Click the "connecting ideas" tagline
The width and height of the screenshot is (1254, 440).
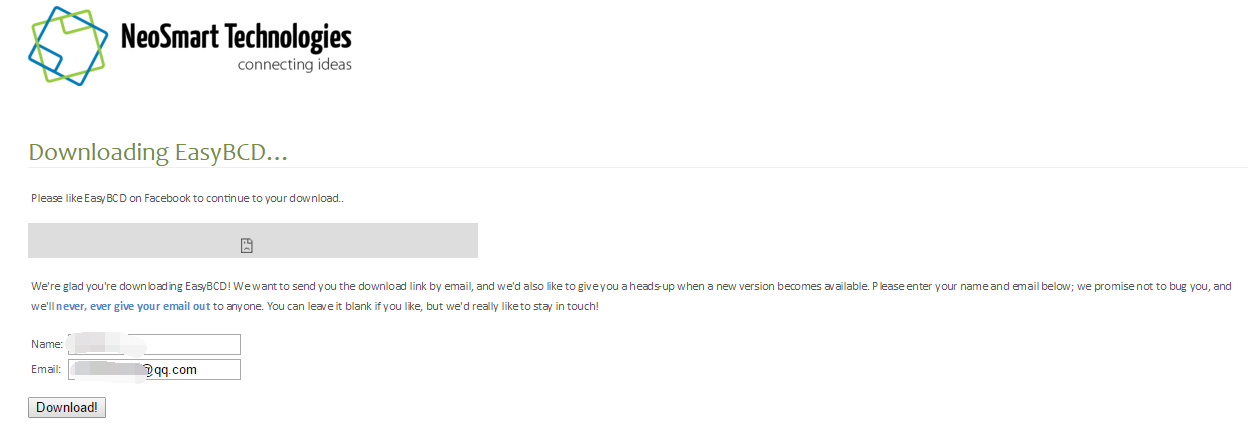tap(294, 66)
